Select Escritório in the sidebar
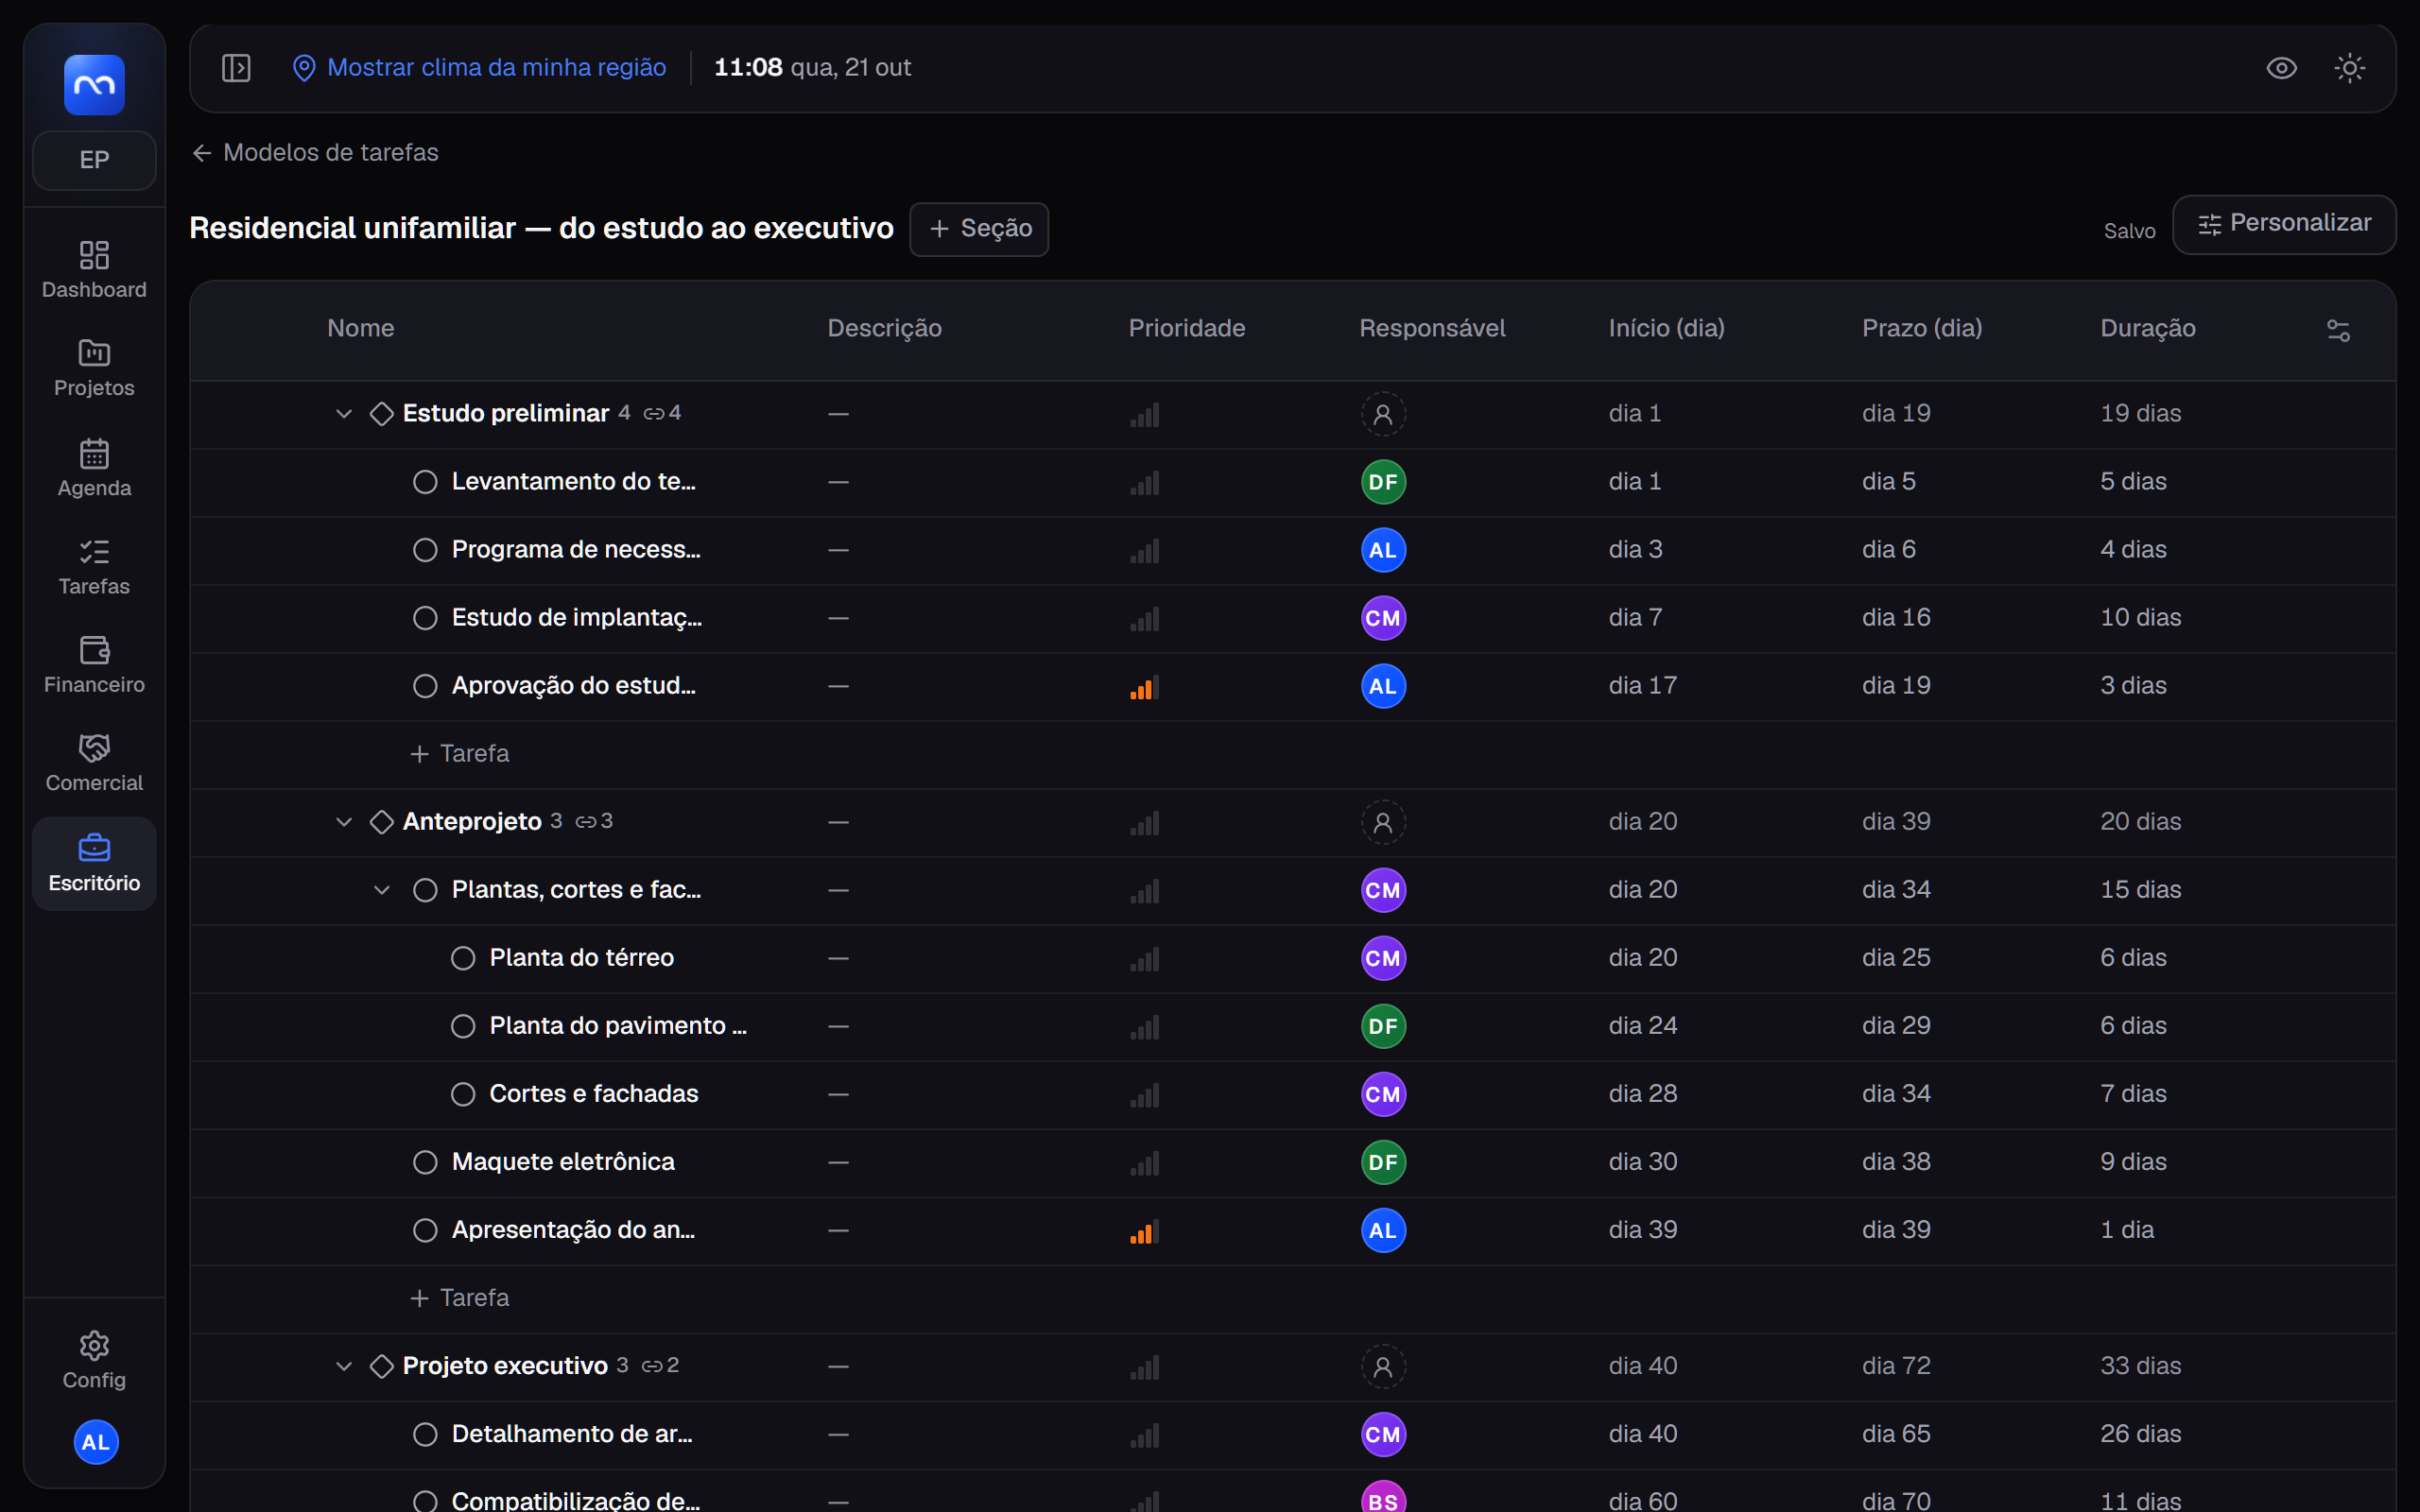The width and height of the screenshot is (2420, 1512). click(94, 863)
